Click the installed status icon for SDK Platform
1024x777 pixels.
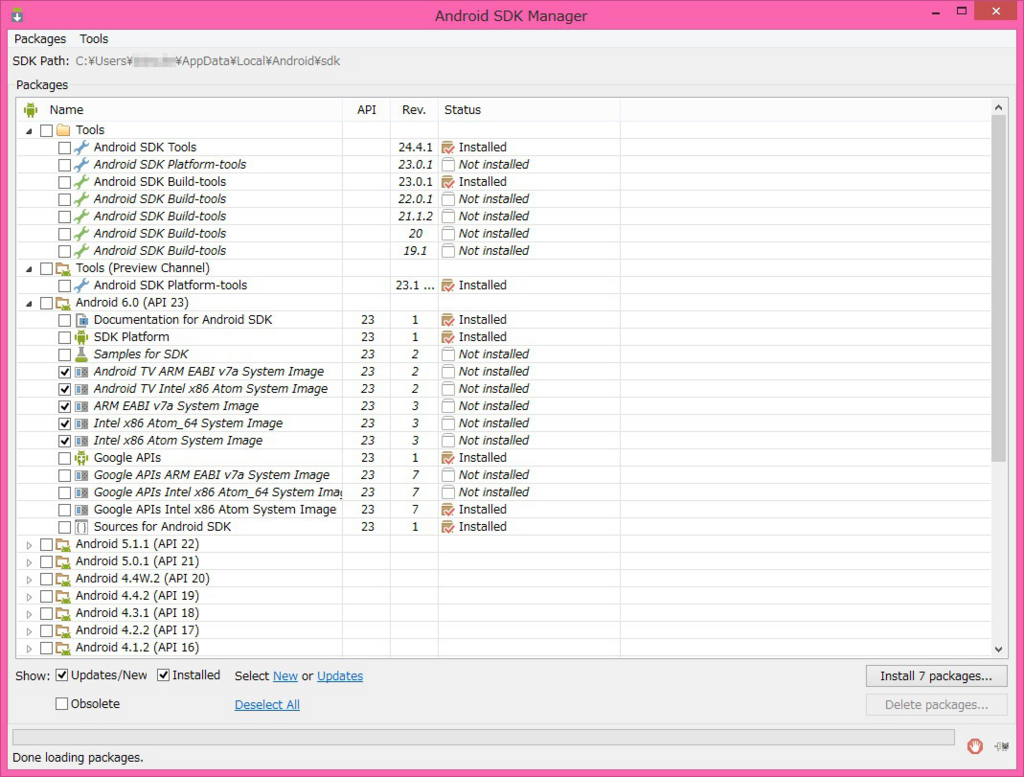pyautogui.click(x=448, y=337)
